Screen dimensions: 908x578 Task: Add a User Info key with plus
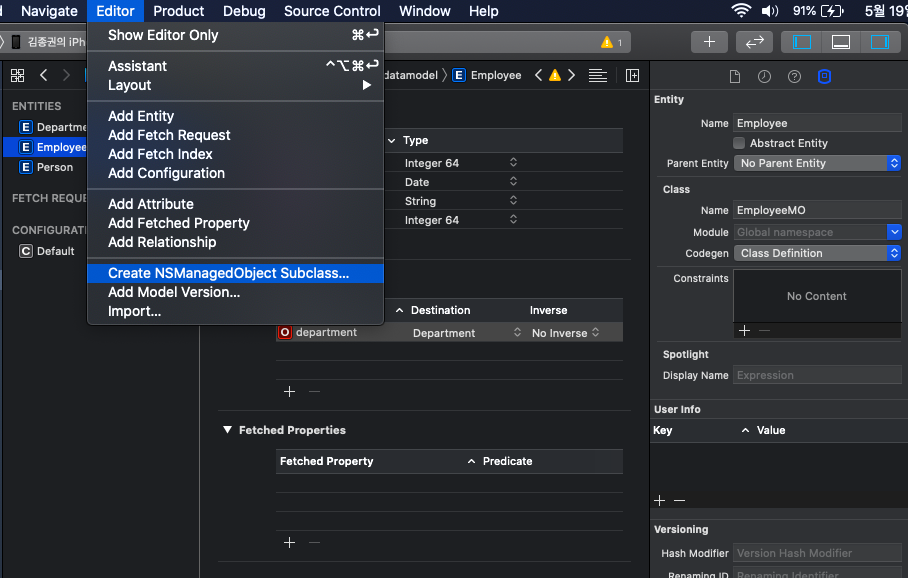tap(660, 500)
